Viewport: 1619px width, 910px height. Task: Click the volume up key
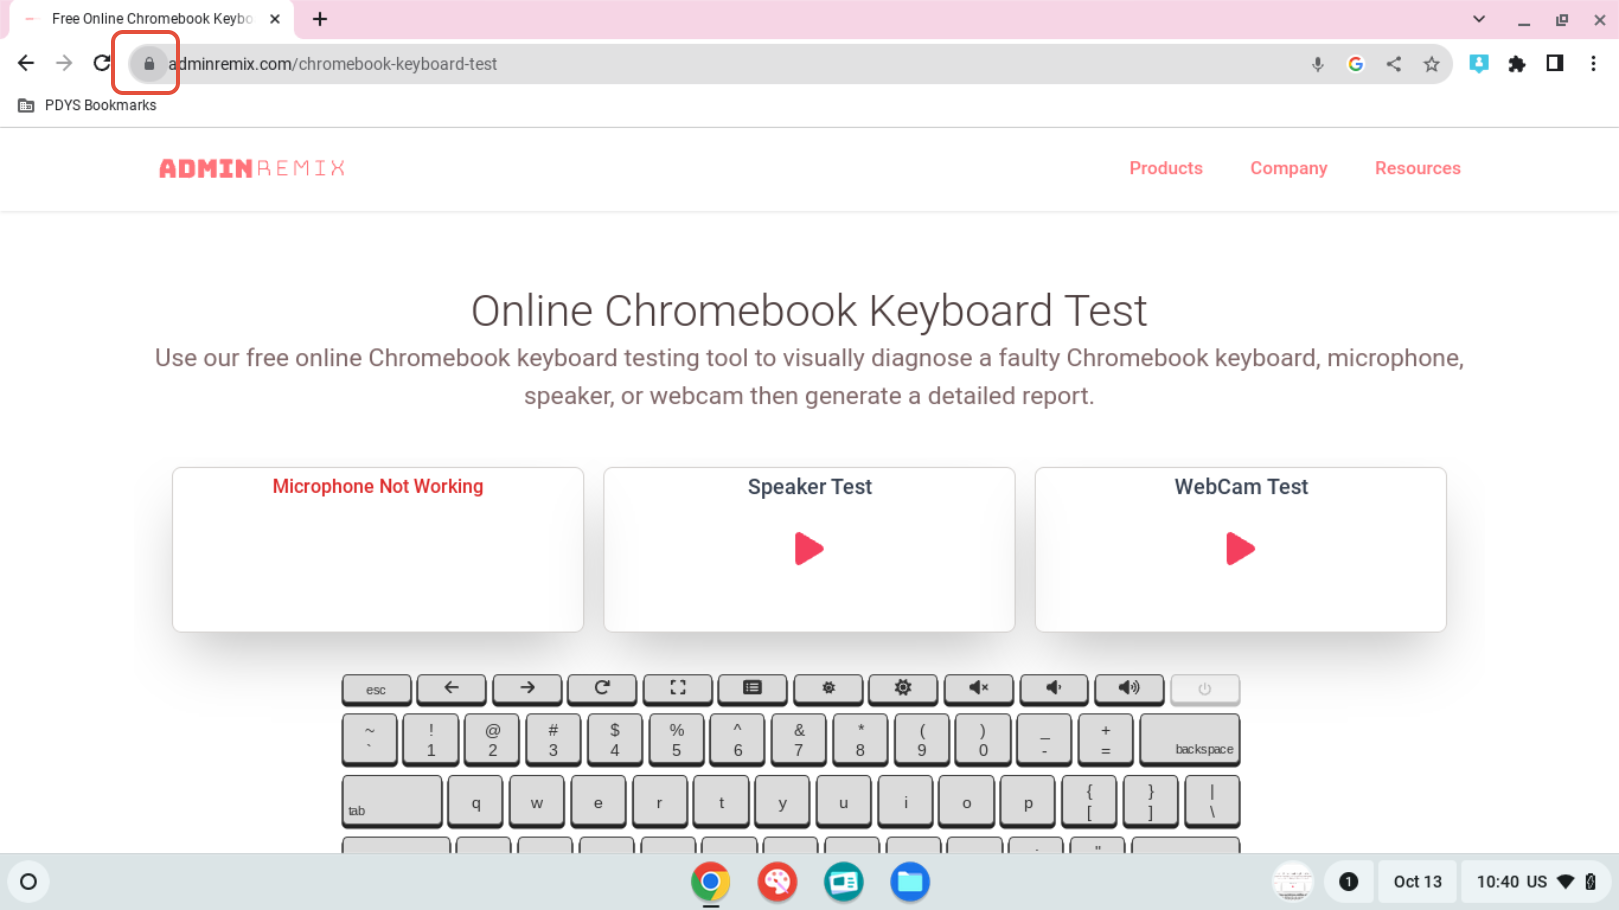(1129, 689)
